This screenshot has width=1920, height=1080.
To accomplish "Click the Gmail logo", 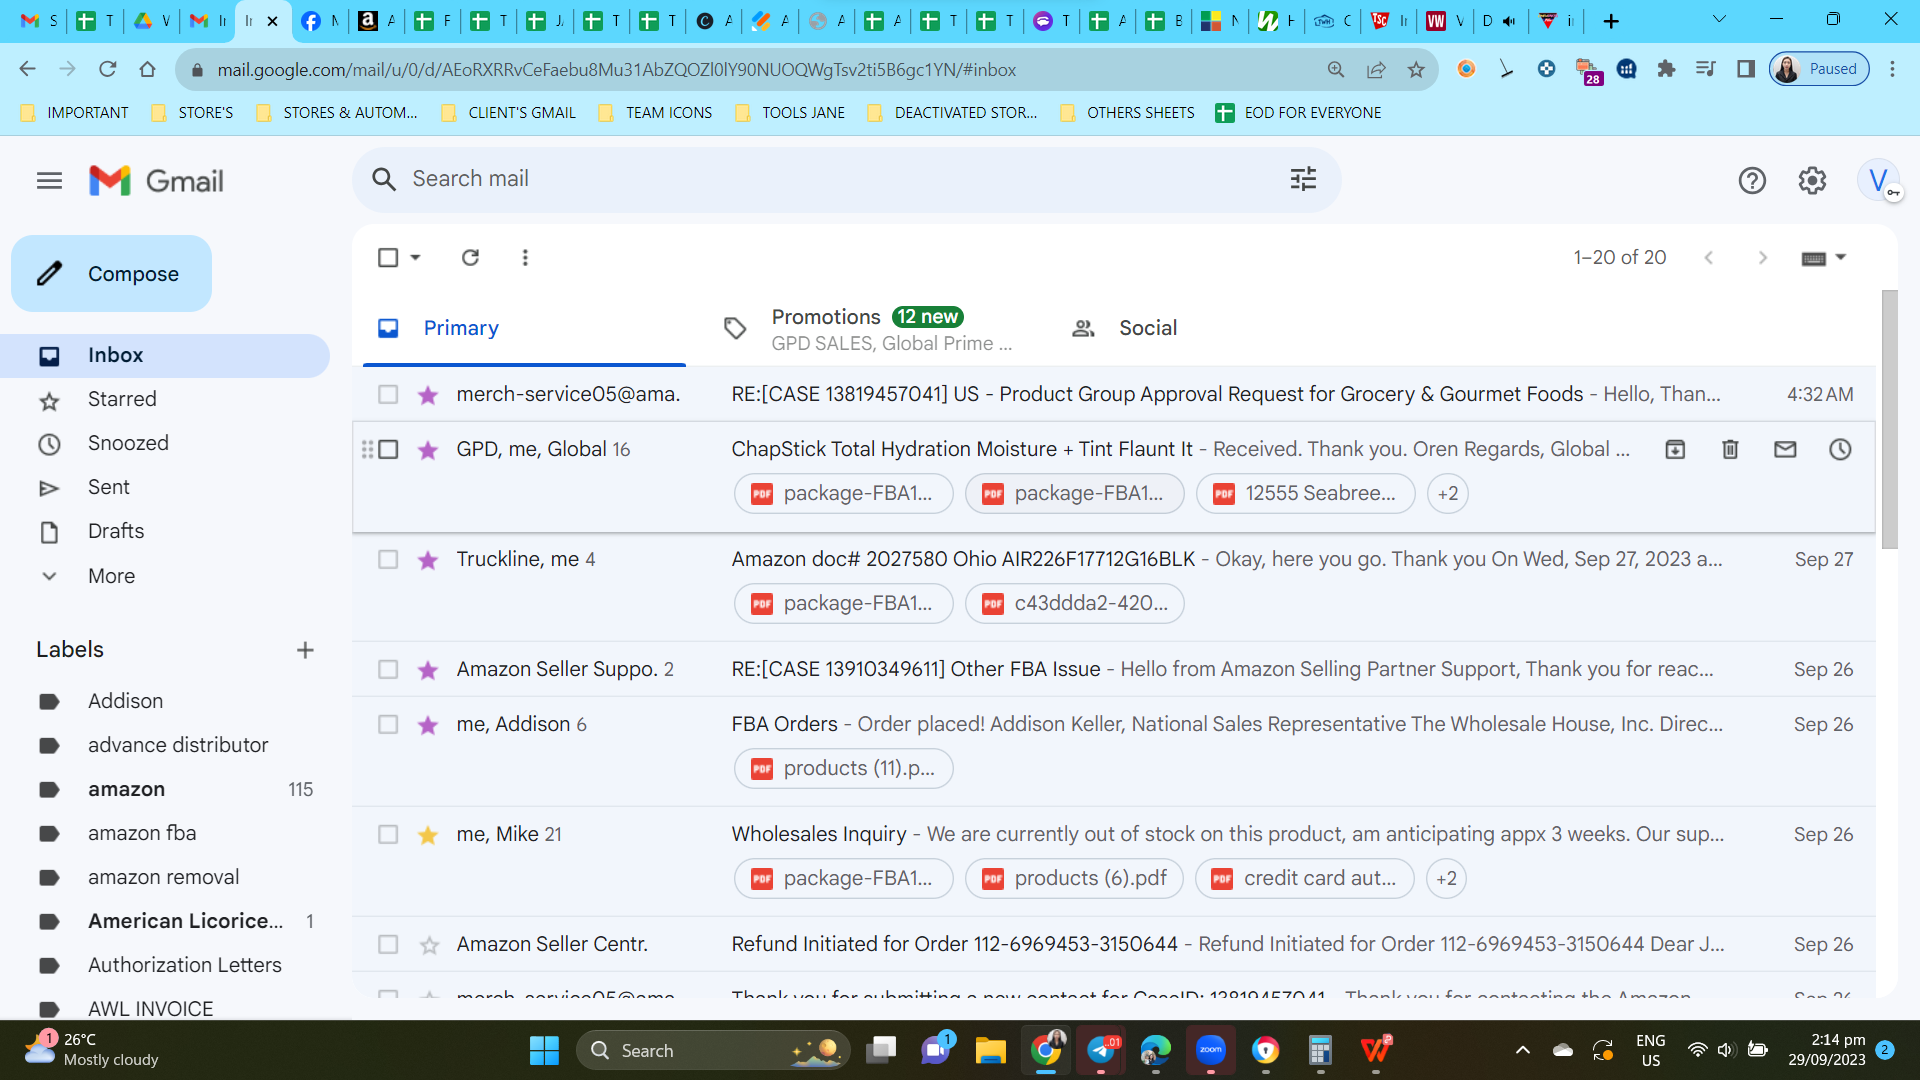I will (156, 181).
